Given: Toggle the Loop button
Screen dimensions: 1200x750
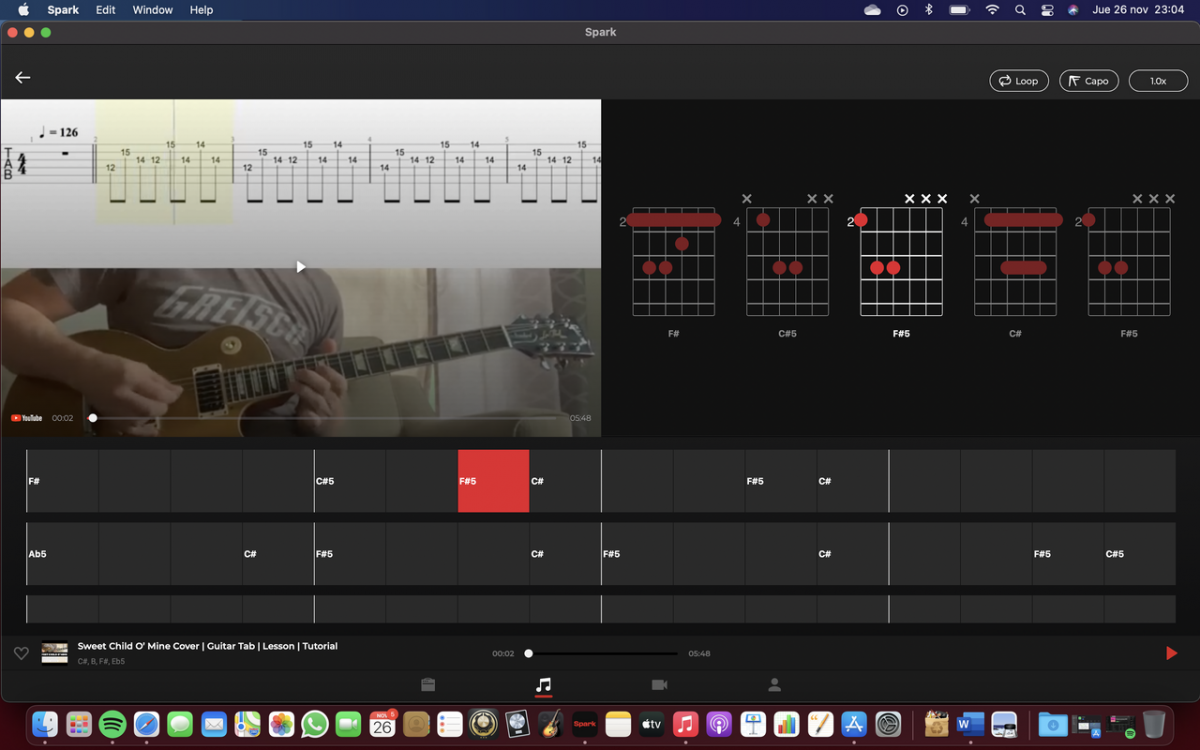Looking at the screenshot, I should point(1019,81).
